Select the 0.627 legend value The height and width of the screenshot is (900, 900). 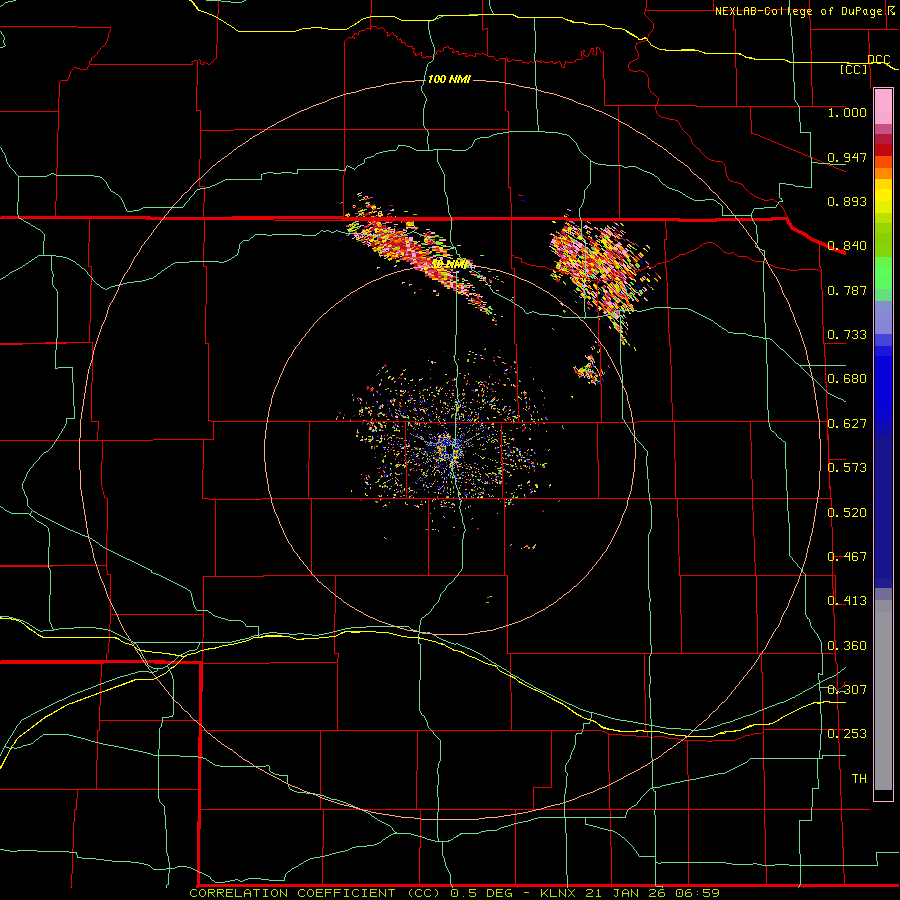pos(847,423)
